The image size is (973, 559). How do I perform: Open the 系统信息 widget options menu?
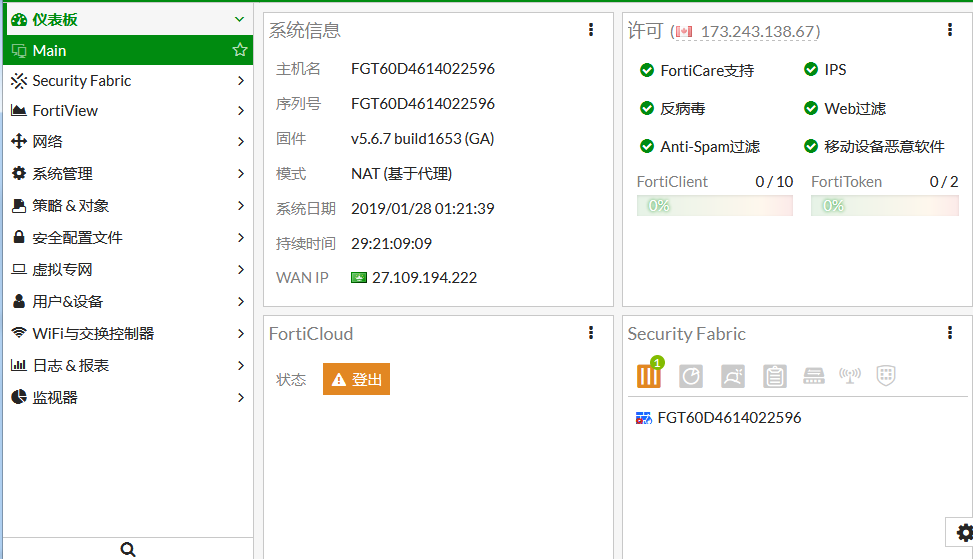[591, 30]
